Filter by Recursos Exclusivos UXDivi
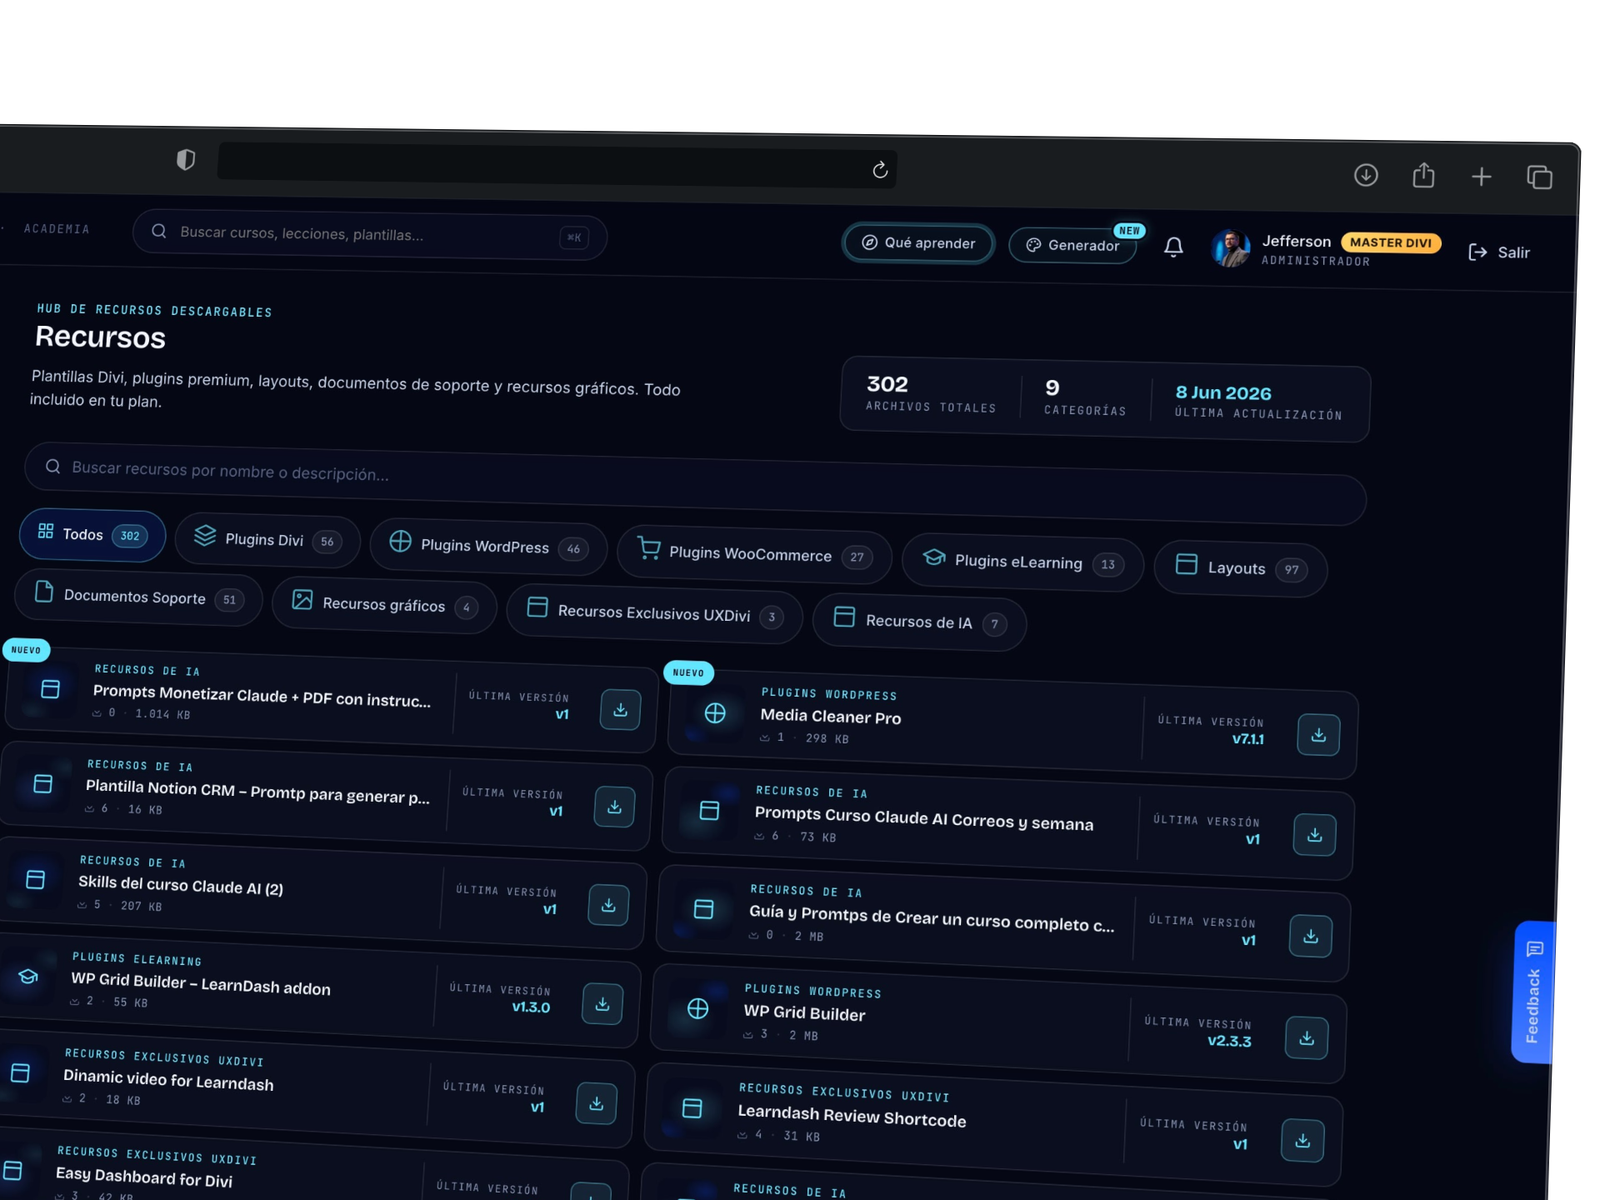The image size is (1600, 1200). (x=655, y=613)
